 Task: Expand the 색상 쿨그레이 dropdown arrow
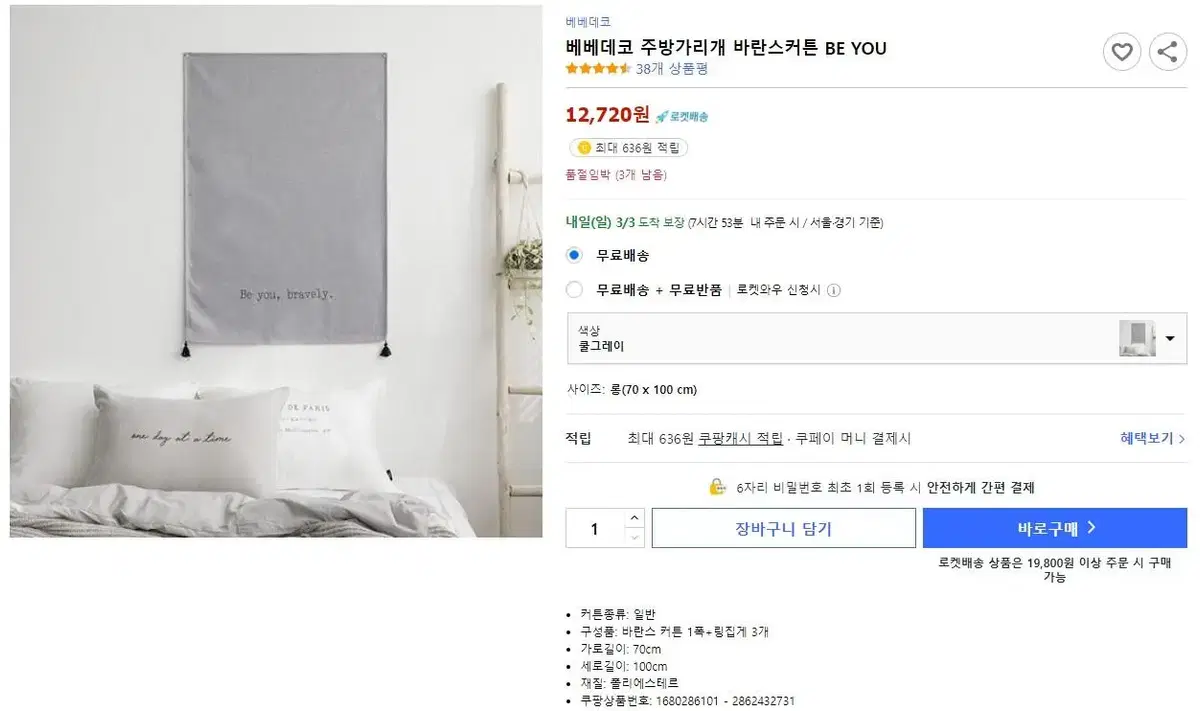(1171, 338)
